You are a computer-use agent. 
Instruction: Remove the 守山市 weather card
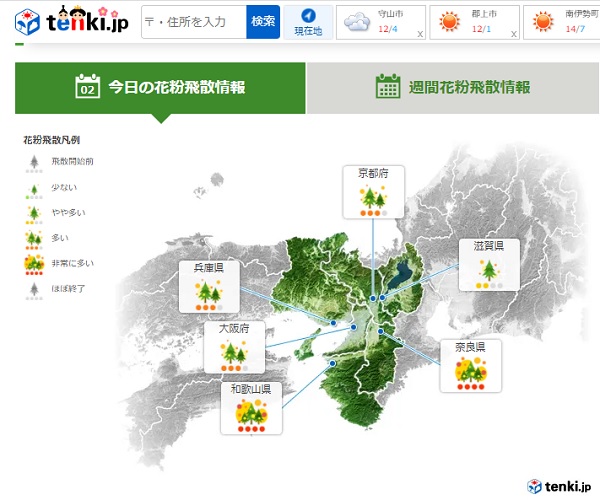(x=419, y=34)
